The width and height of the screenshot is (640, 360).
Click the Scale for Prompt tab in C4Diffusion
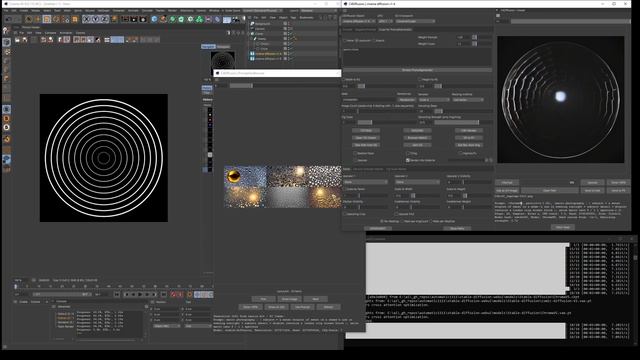point(395,29)
